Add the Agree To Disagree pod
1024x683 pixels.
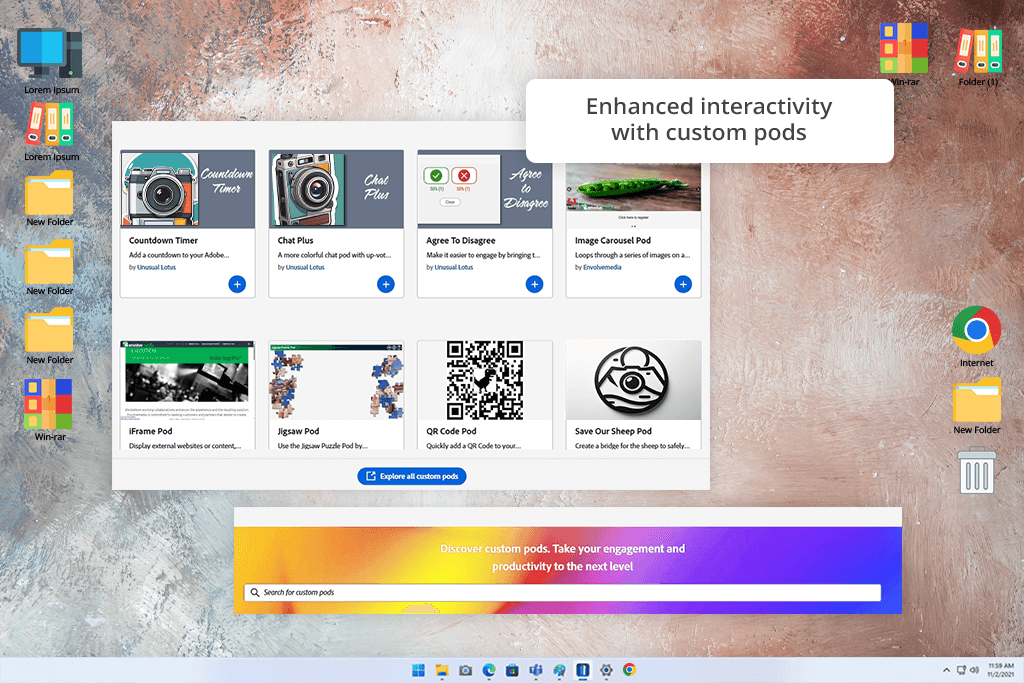[534, 284]
